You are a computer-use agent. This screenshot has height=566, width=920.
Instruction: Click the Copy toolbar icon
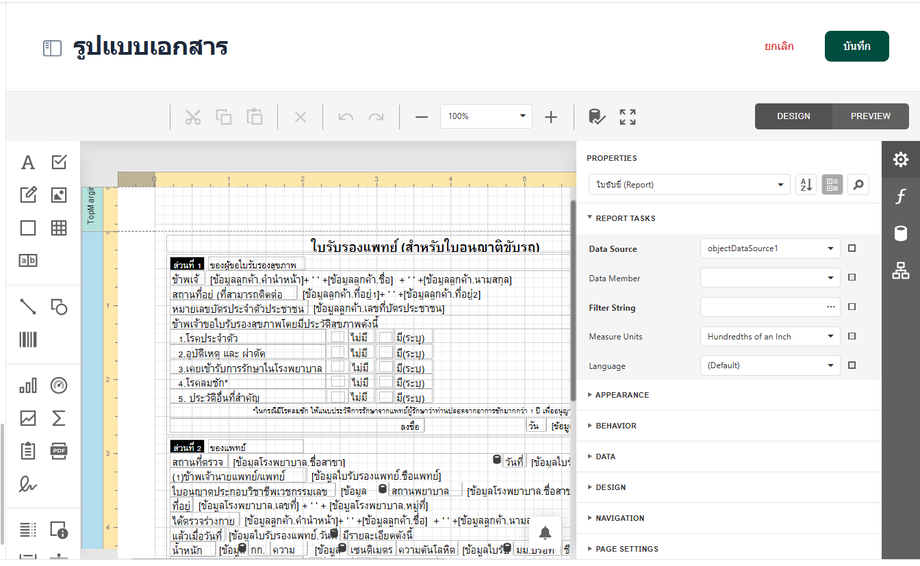click(224, 117)
